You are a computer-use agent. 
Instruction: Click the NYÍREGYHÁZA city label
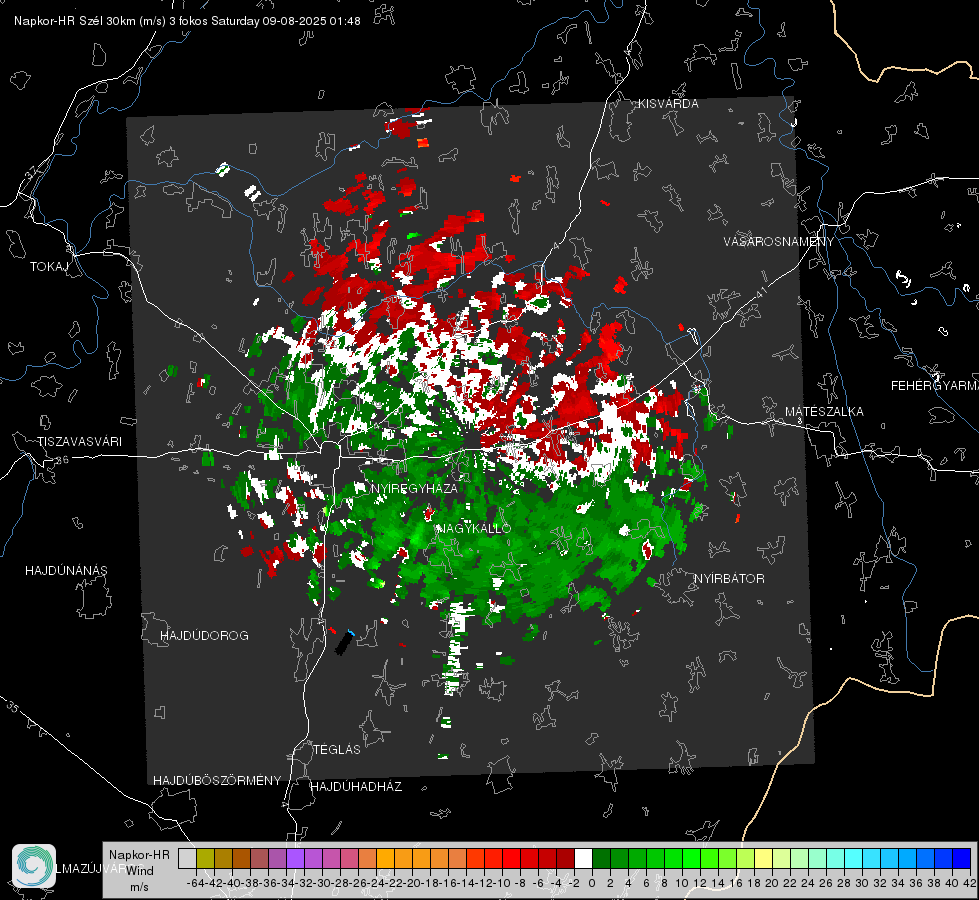coord(414,488)
